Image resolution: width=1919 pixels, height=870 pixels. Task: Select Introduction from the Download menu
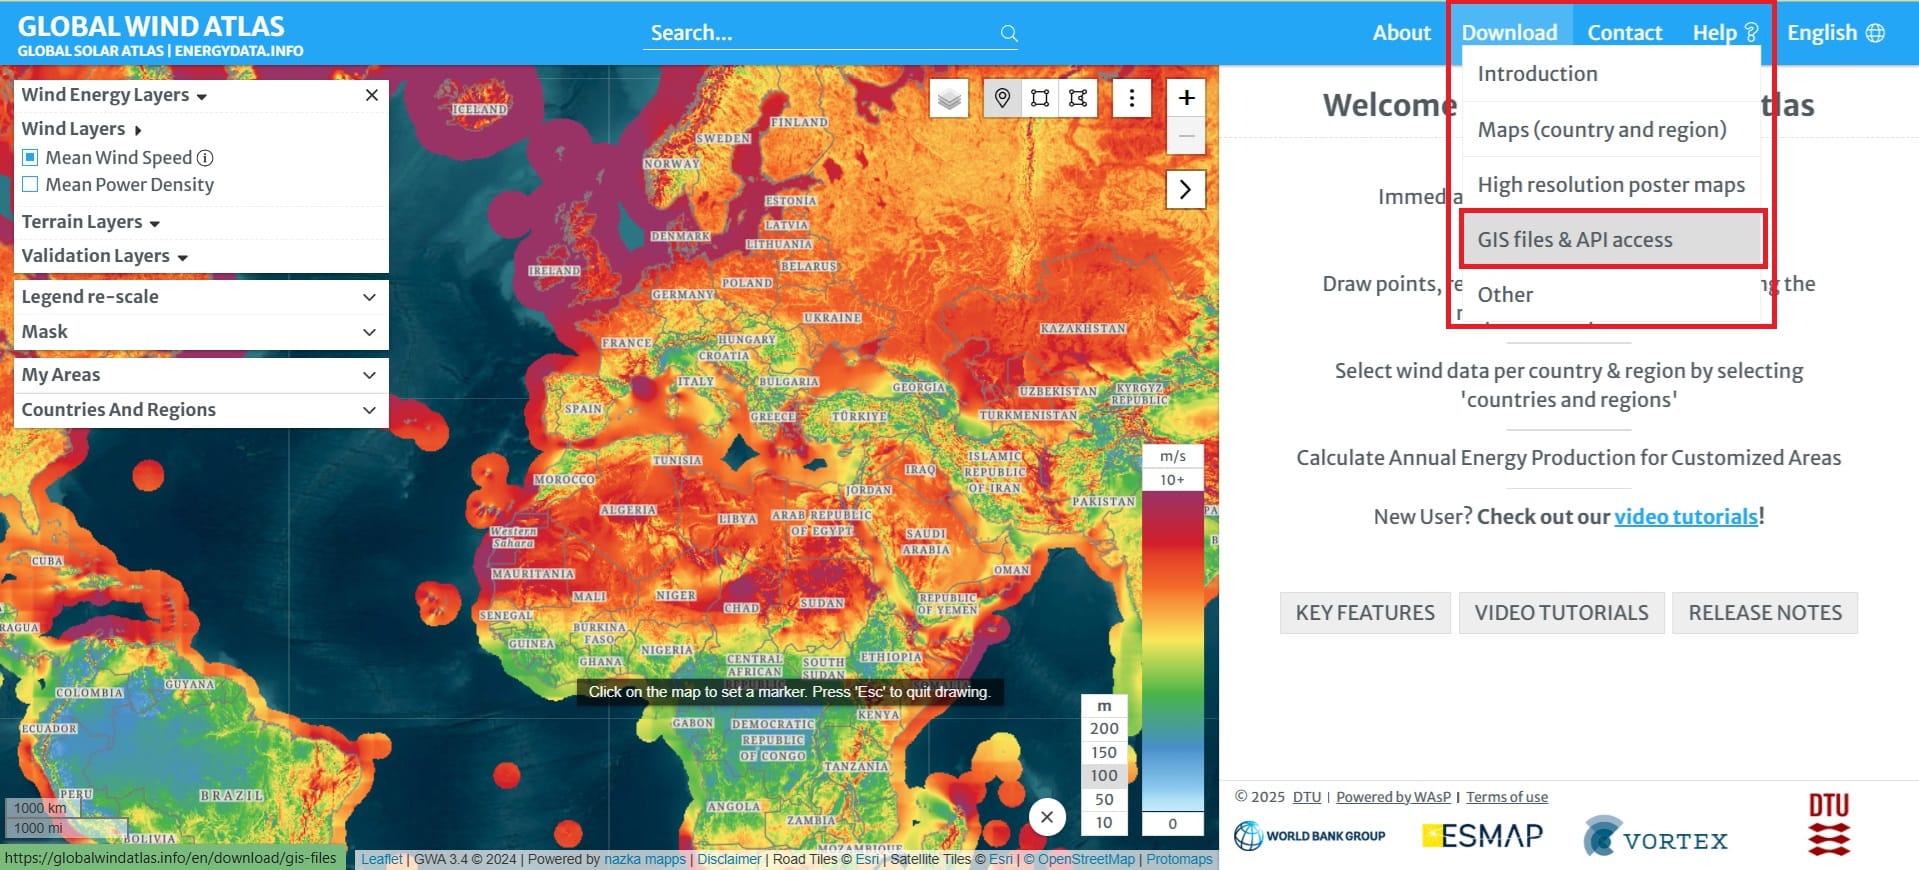[x=1611, y=74]
